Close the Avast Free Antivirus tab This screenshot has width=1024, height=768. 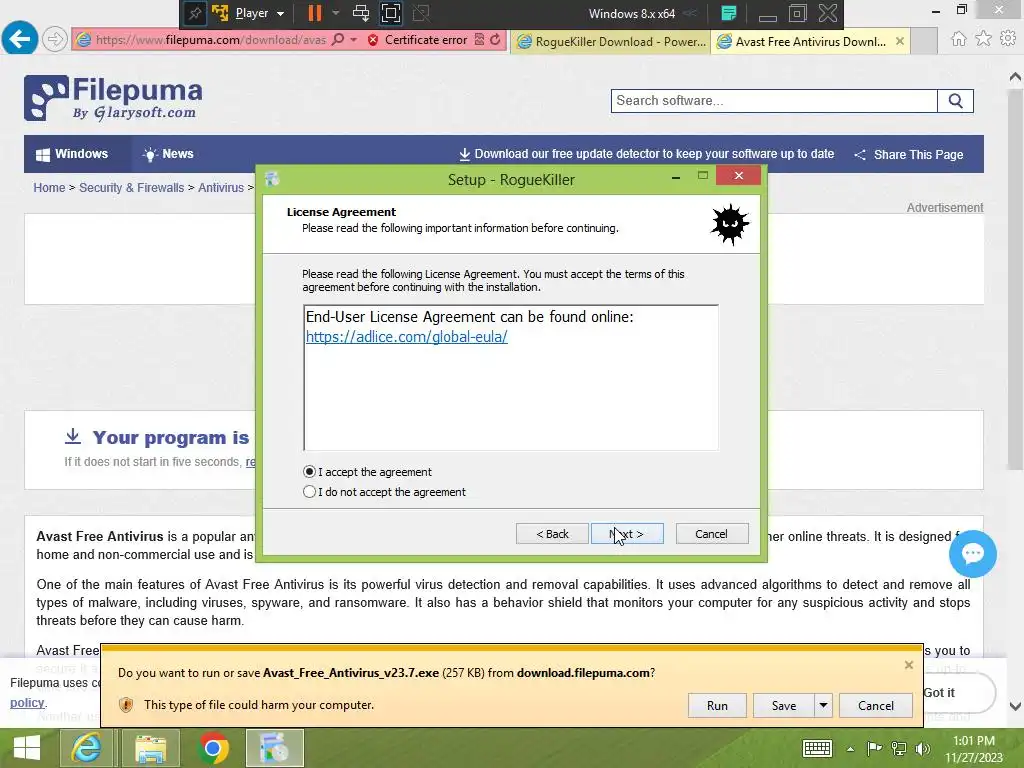point(900,41)
